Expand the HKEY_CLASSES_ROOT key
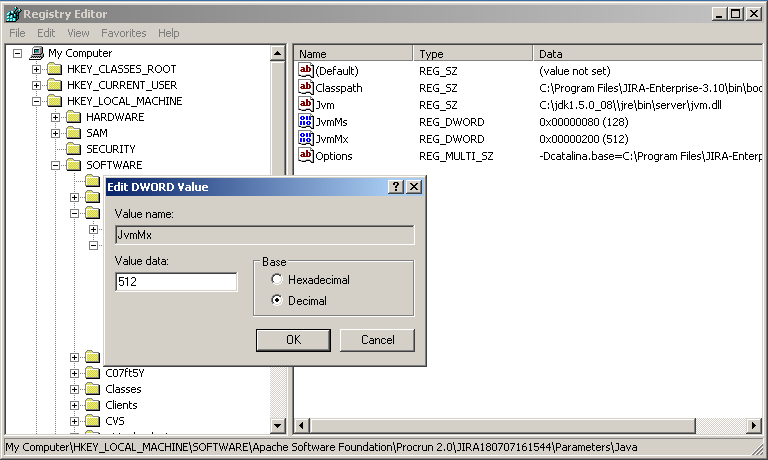This screenshot has height=460, width=768. [37, 69]
